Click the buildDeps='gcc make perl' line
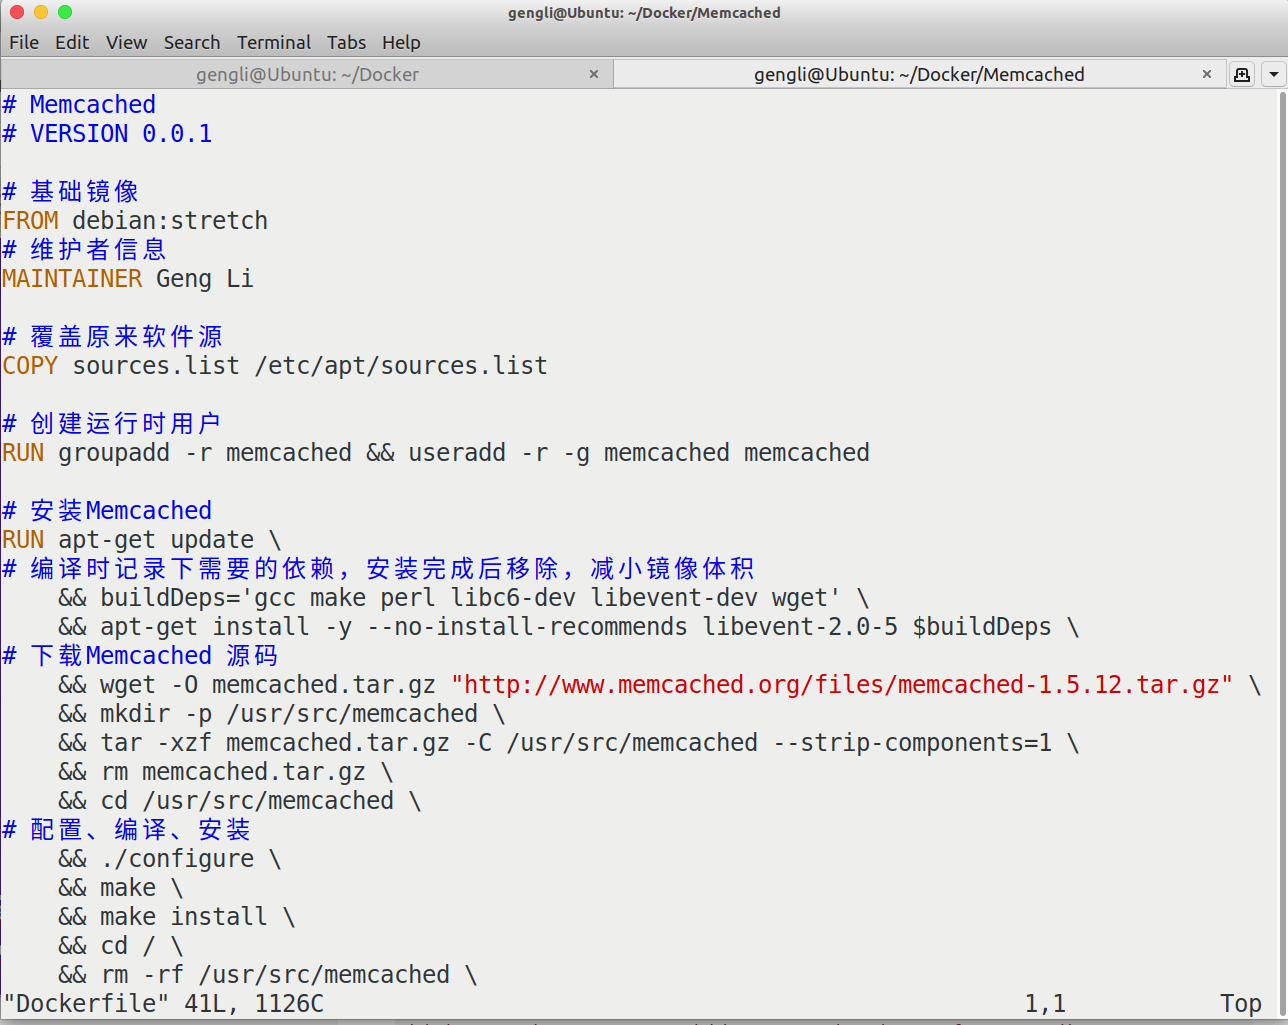Screen dimensions: 1288x1025 [464, 598]
